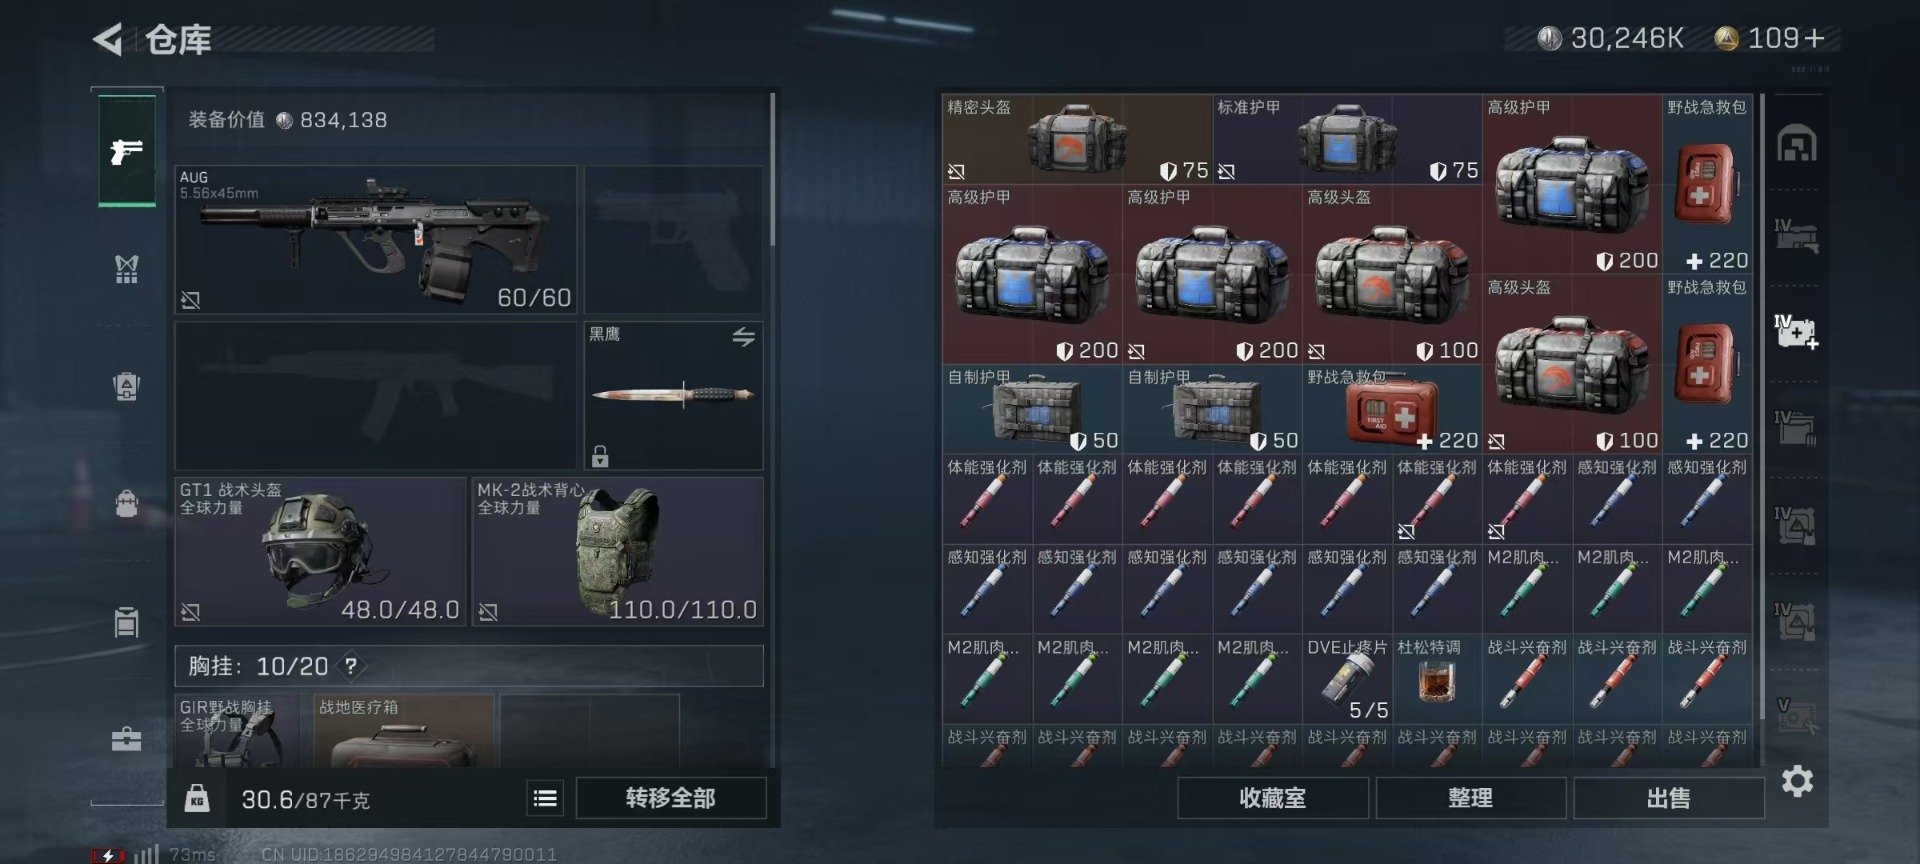The width and height of the screenshot is (1920, 864).
Task: Select the weapons pistol tab in left sidebar
Action: point(126,152)
